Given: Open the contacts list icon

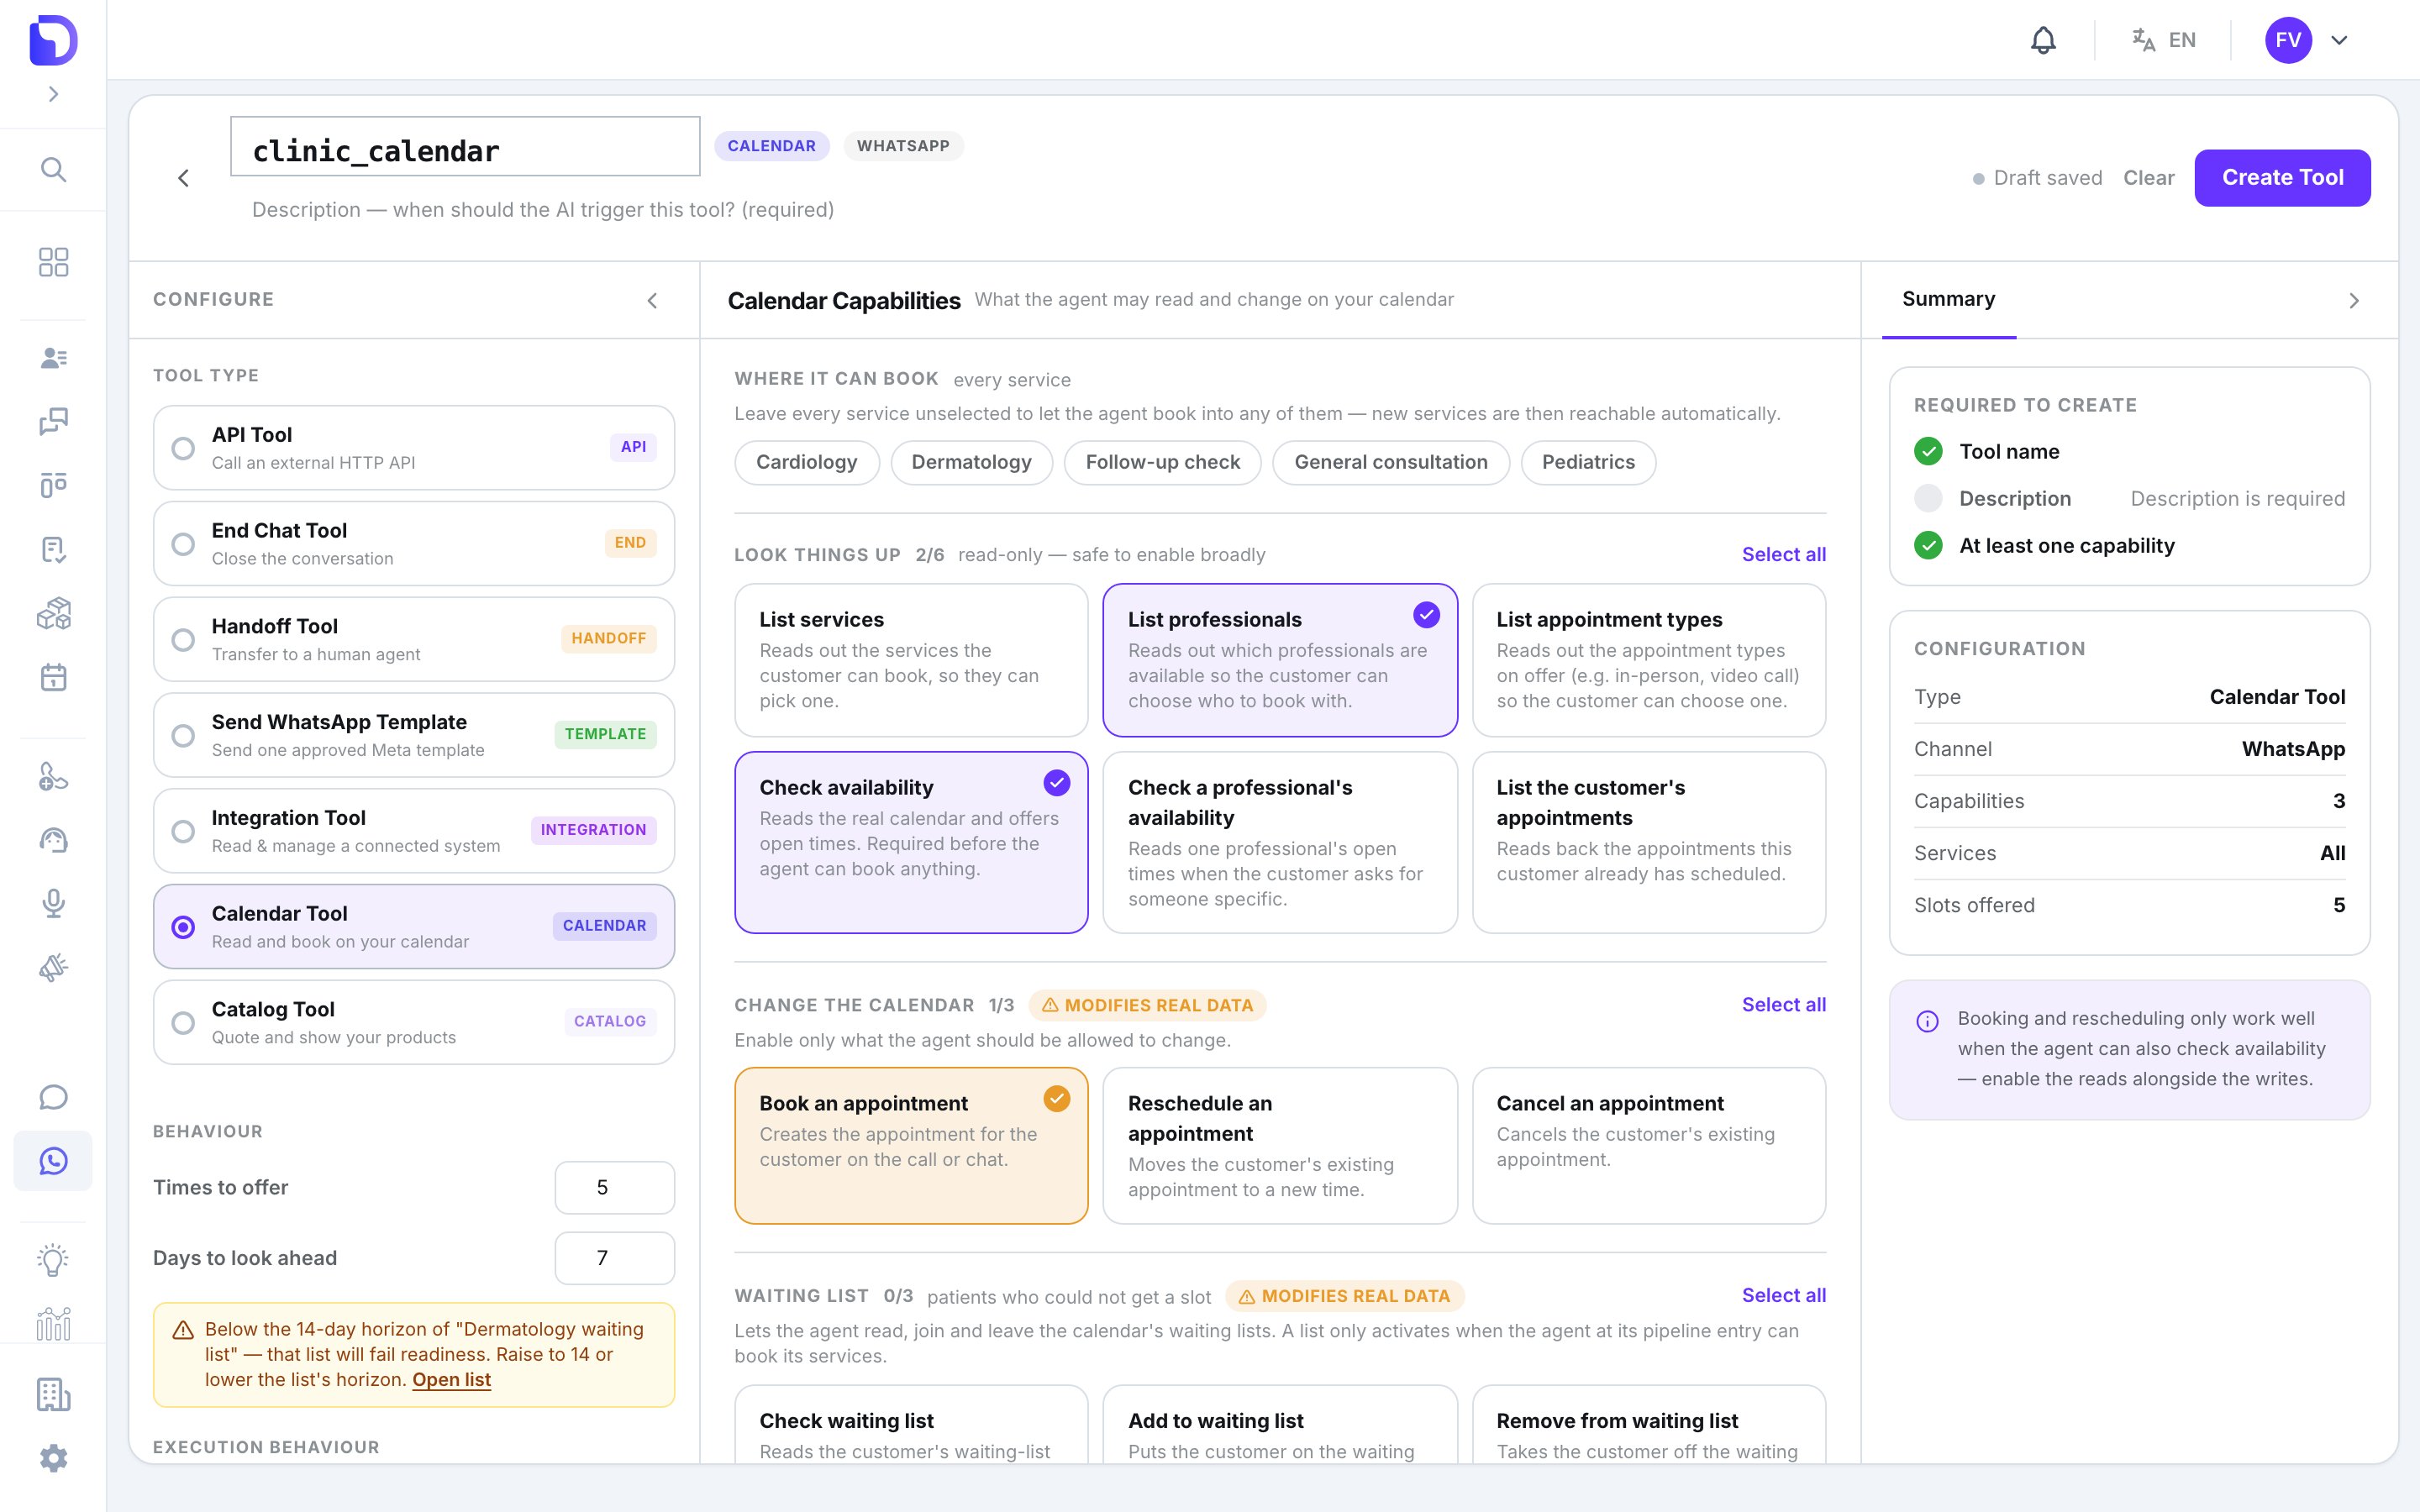Looking at the screenshot, I should click(53, 358).
